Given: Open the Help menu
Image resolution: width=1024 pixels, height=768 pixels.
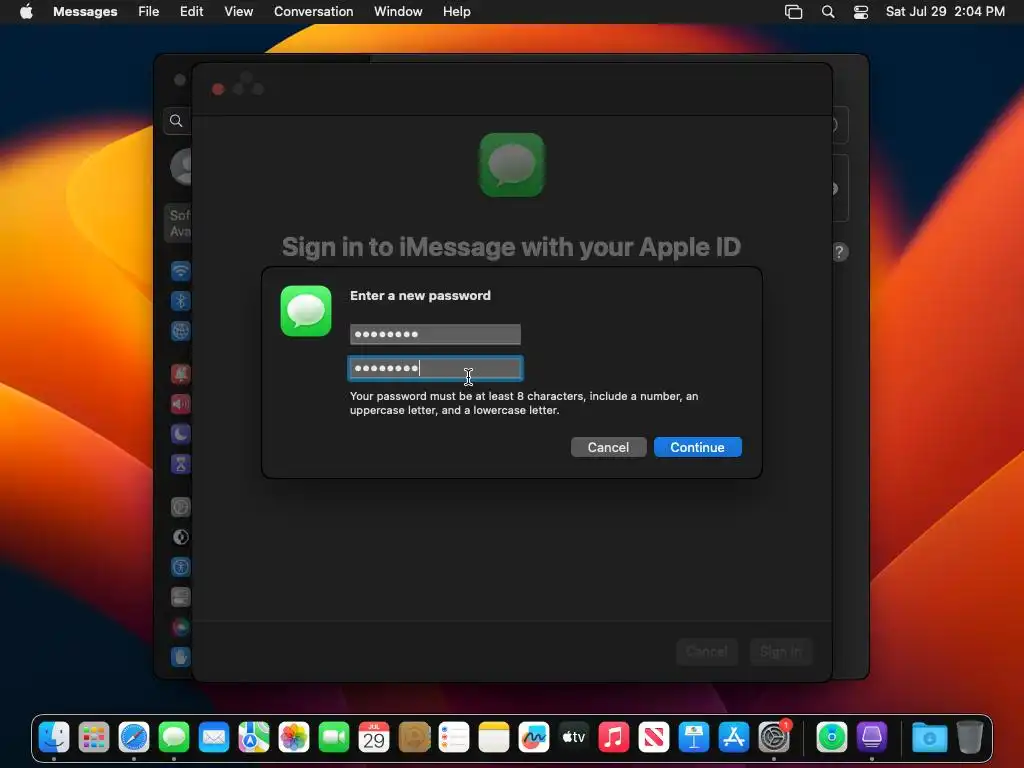Looking at the screenshot, I should [x=456, y=11].
